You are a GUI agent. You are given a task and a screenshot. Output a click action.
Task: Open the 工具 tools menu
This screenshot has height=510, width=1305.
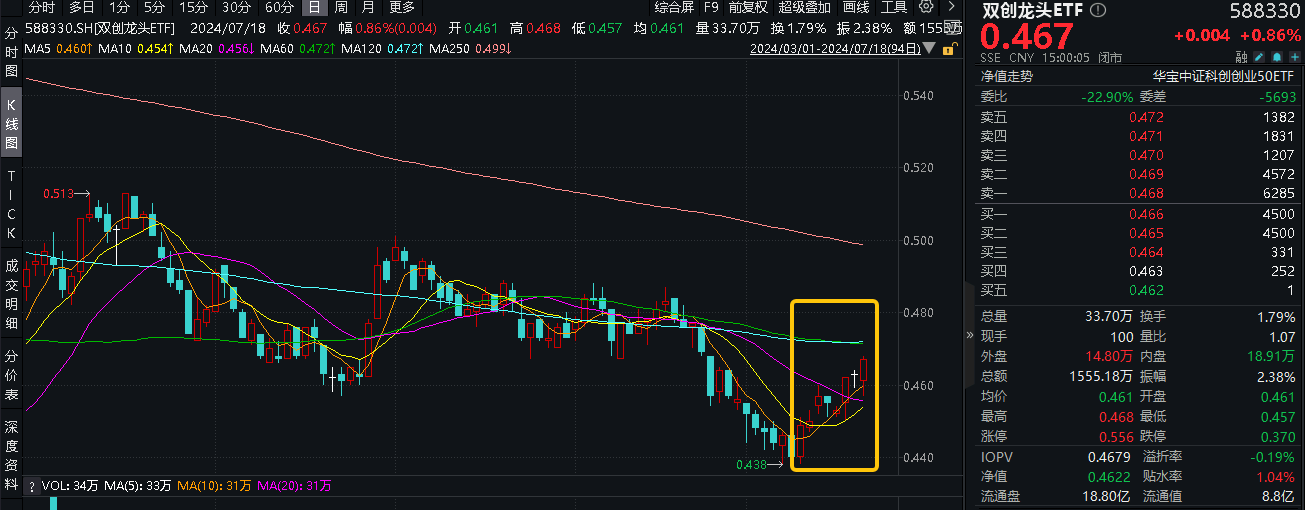(x=893, y=7)
